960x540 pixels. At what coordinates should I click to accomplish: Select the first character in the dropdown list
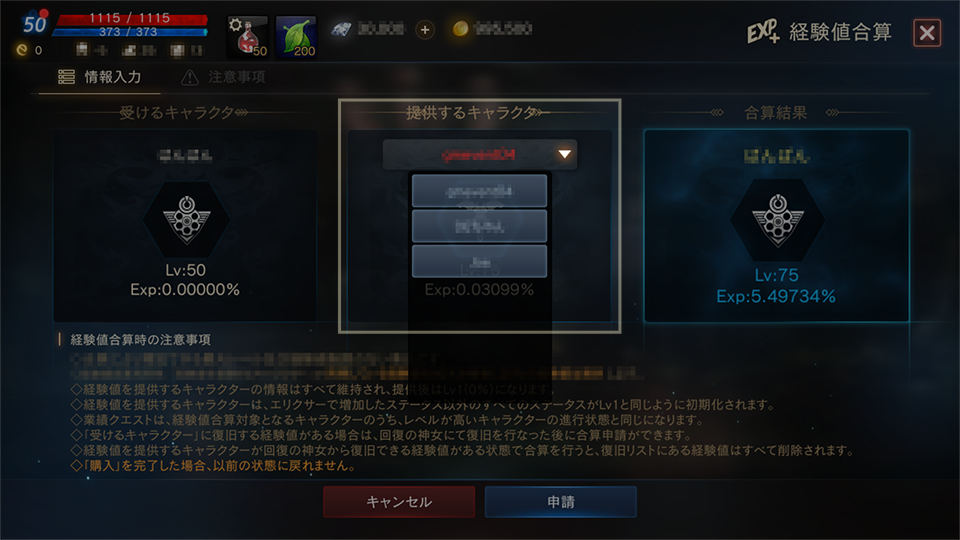[x=479, y=192]
